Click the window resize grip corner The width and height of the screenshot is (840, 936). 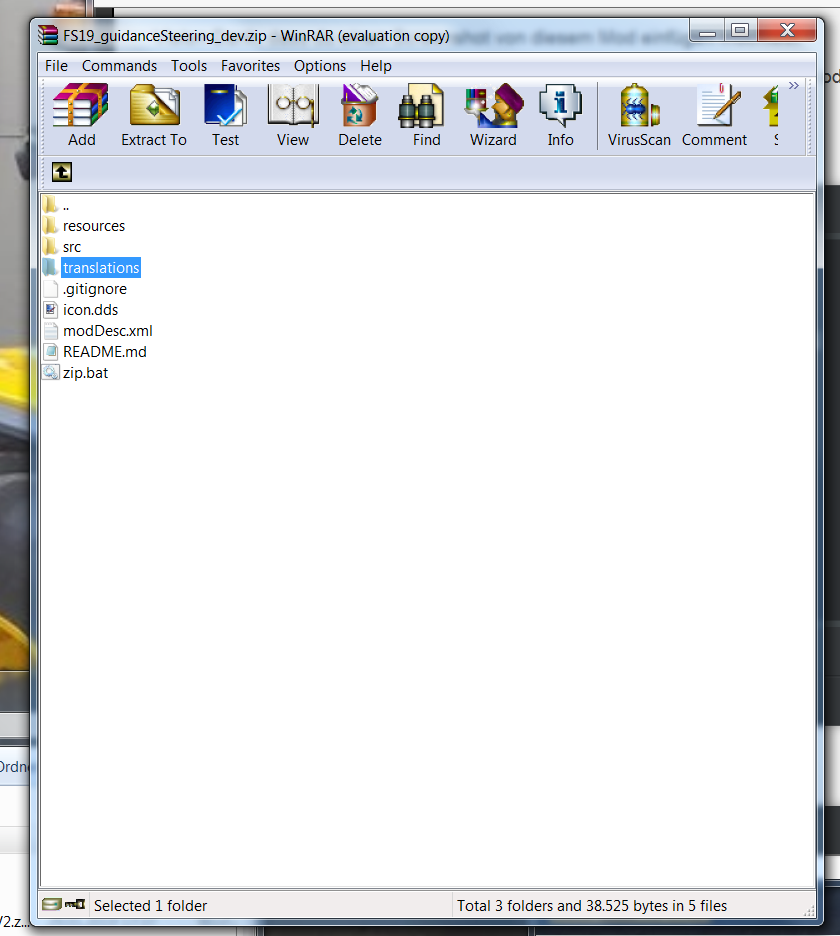809,911
